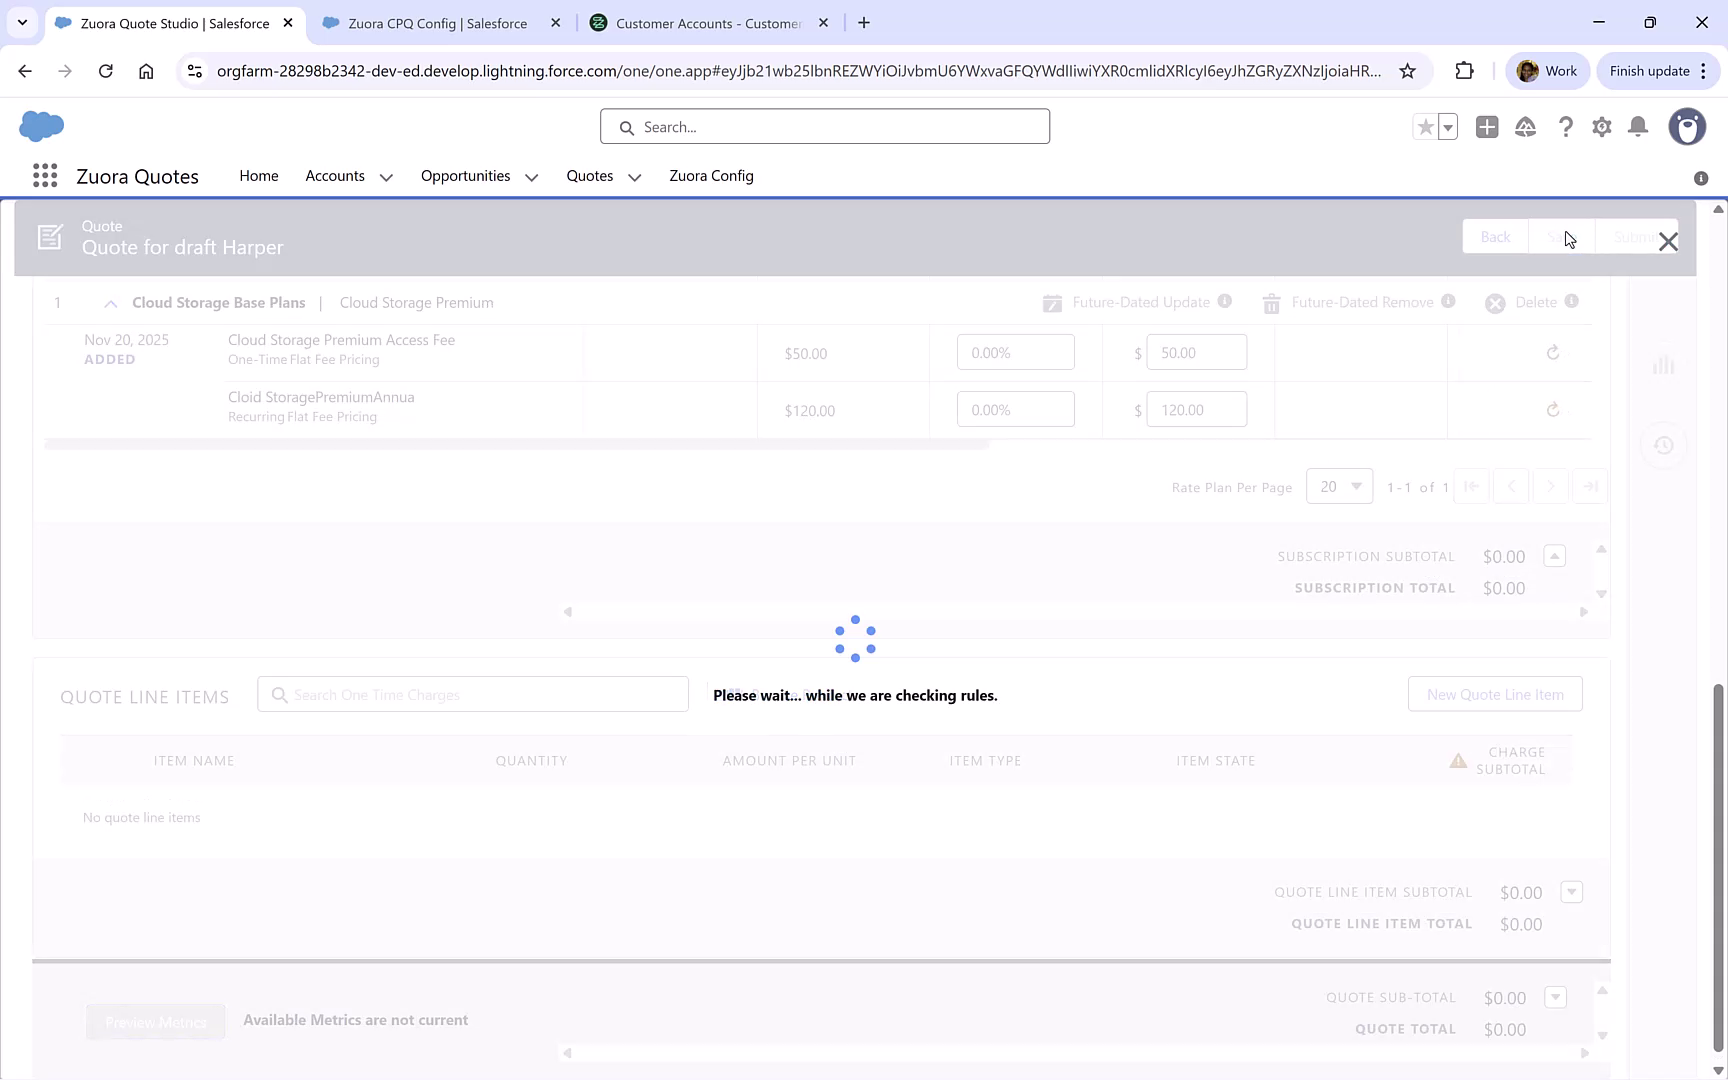Click the global actions plus icon
This screenshot has width=1728, height=1080.
pos(1487,127)
